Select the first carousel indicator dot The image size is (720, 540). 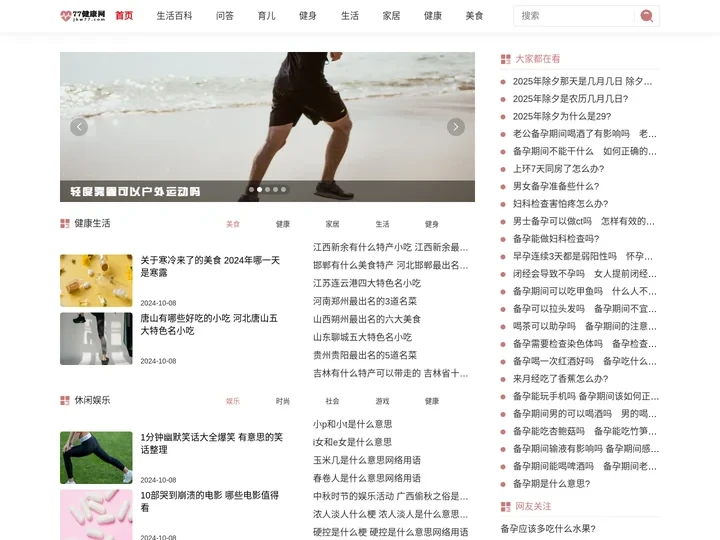pos(251,189)
